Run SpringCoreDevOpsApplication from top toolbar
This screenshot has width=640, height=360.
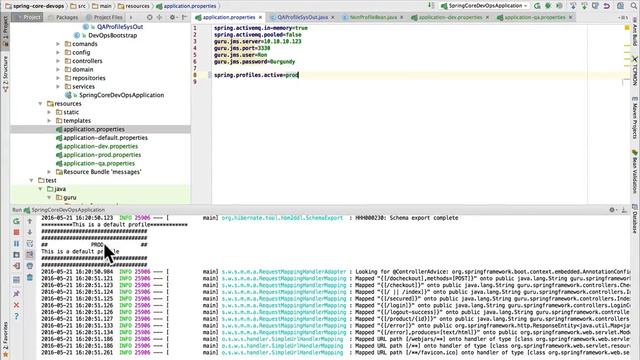[537, 6]
